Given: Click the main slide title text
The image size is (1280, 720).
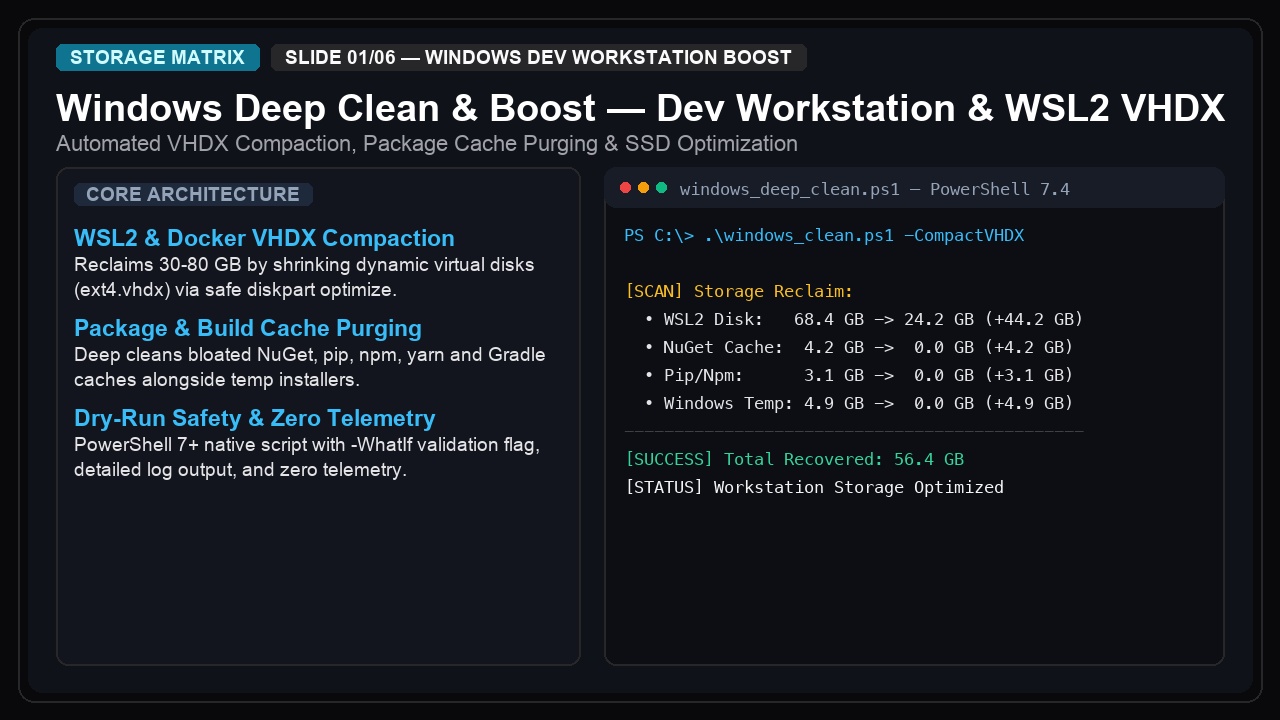Looking at the screenshot, I should 640,108.
